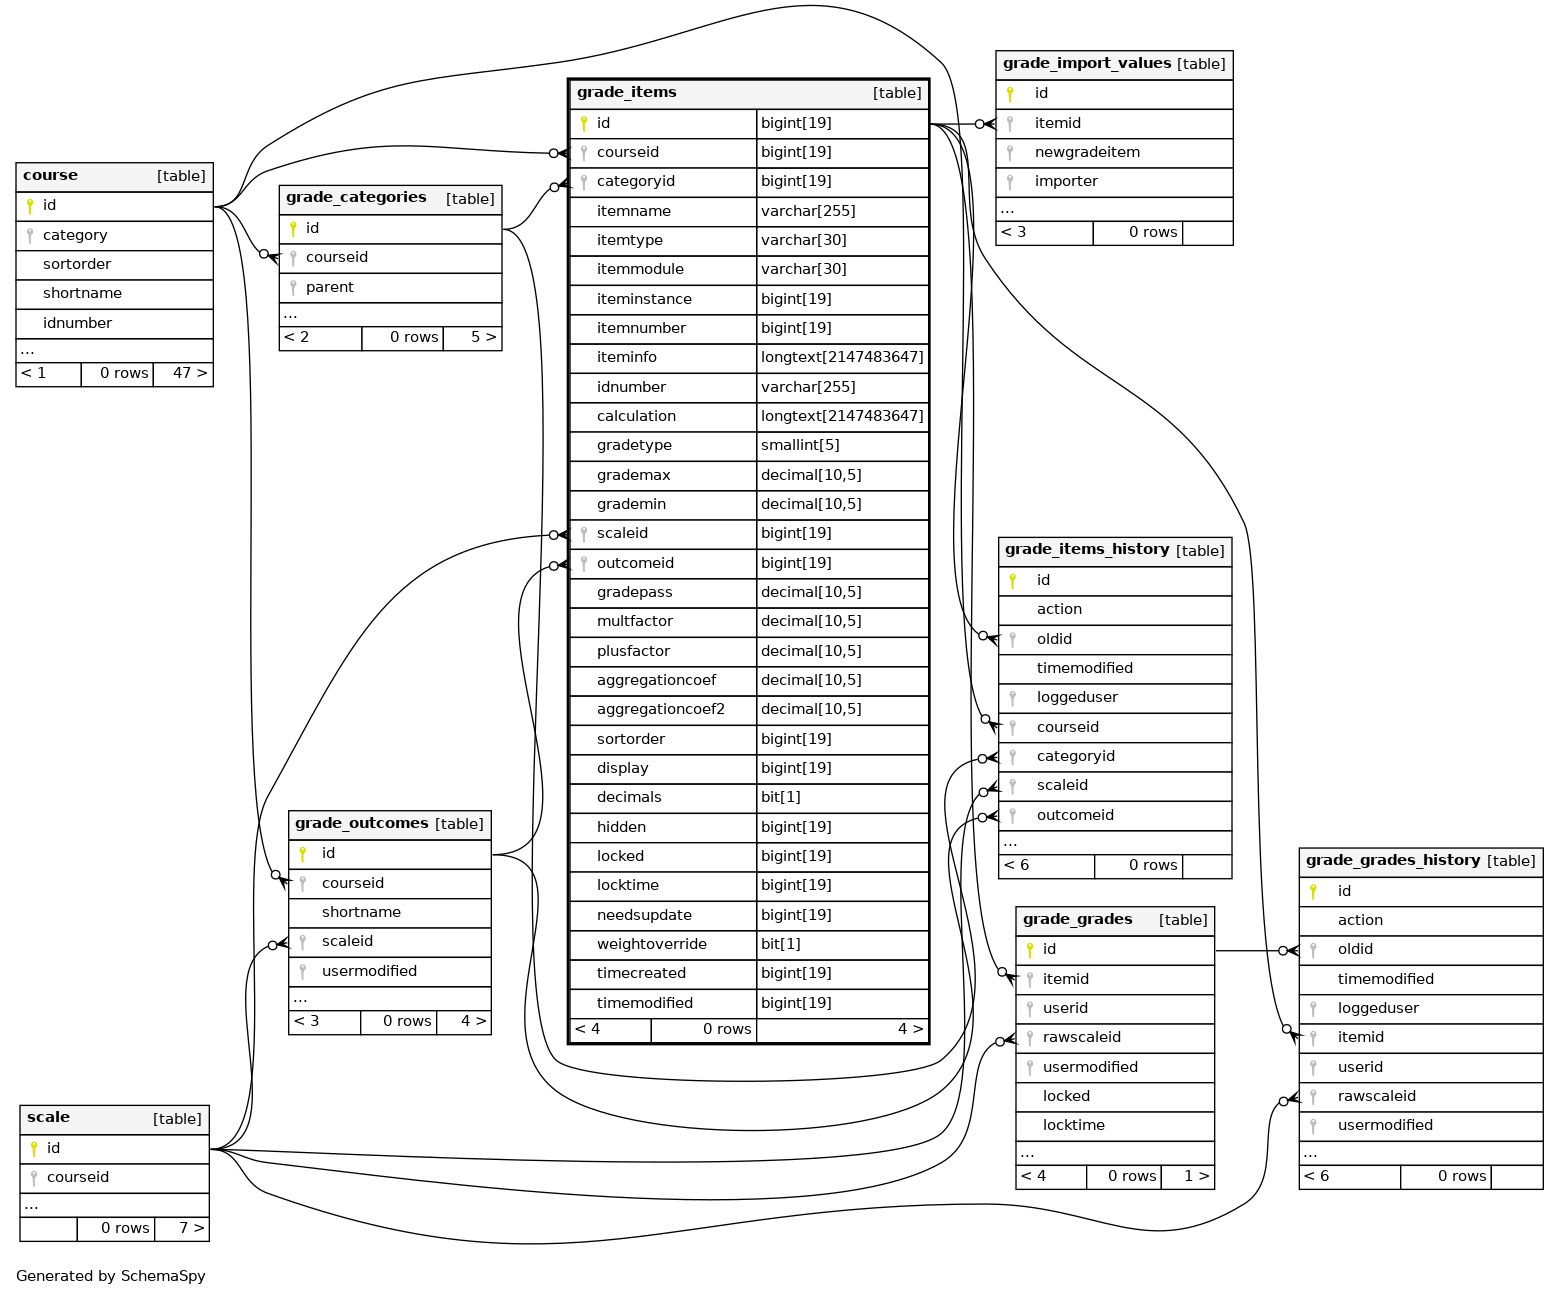Open the scale table title
The height and width of the screenshot is (1296, 1559).
[x=48, y=1117]
